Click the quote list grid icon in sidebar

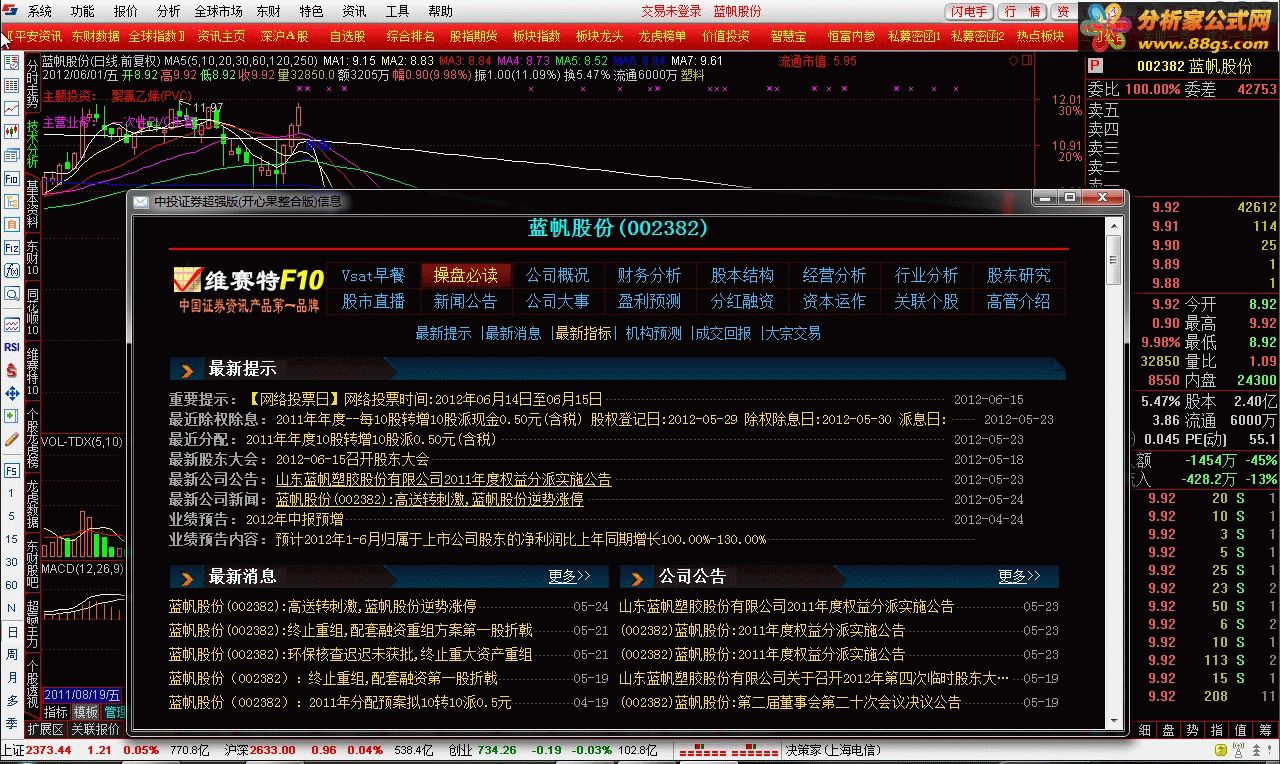click(12, 85)
